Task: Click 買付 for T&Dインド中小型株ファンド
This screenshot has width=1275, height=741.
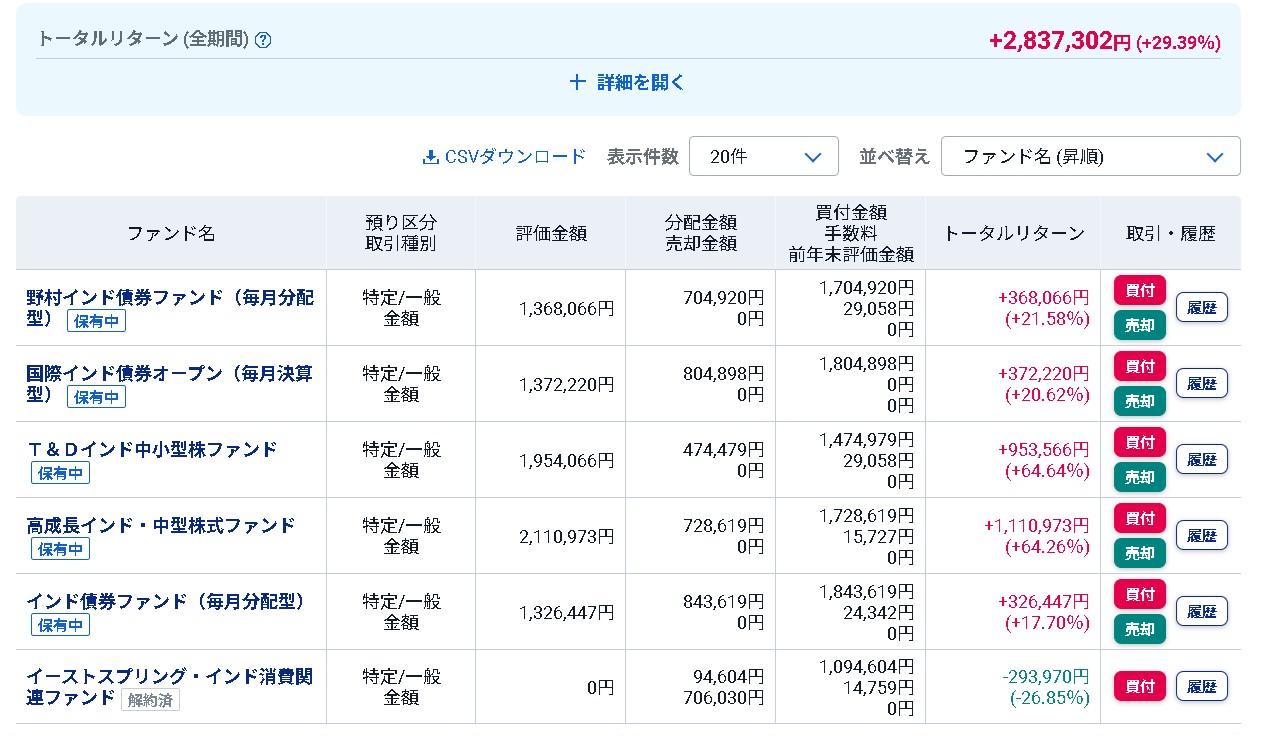Action: point(1139,442)
